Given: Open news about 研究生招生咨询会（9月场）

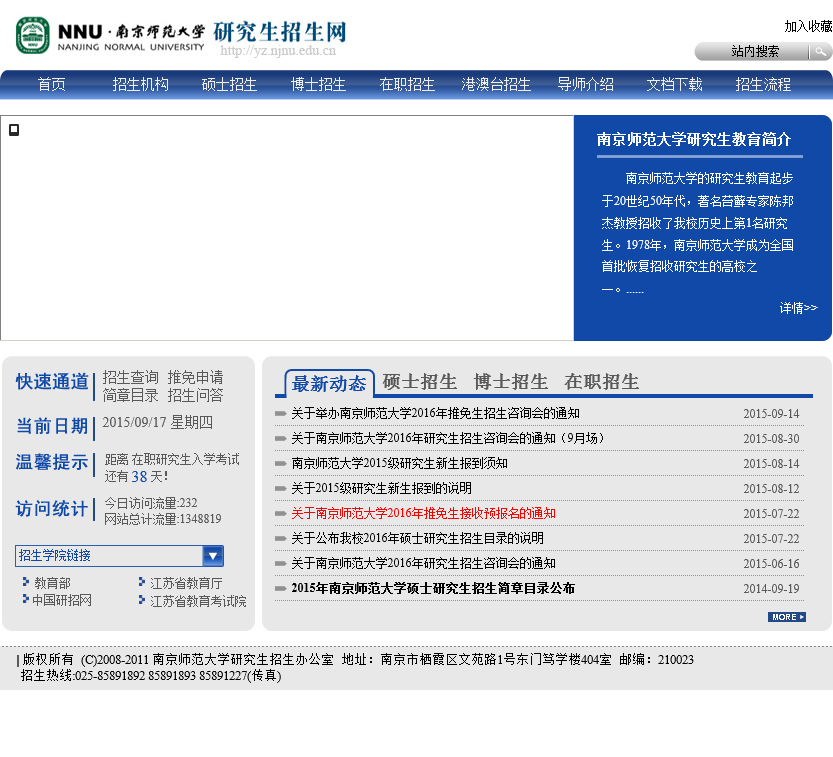Looking at the screenshot, I should click(x=447, y=438).
